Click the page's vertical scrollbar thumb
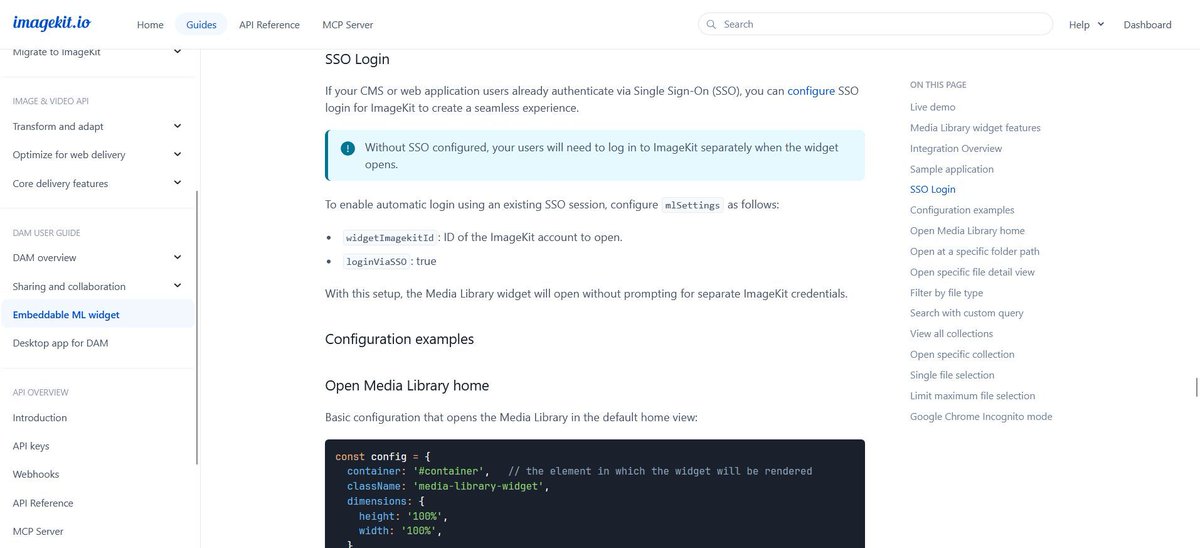Image resolution: width=1200 pixels, height=548 pixels. [x=1196, y=386]
